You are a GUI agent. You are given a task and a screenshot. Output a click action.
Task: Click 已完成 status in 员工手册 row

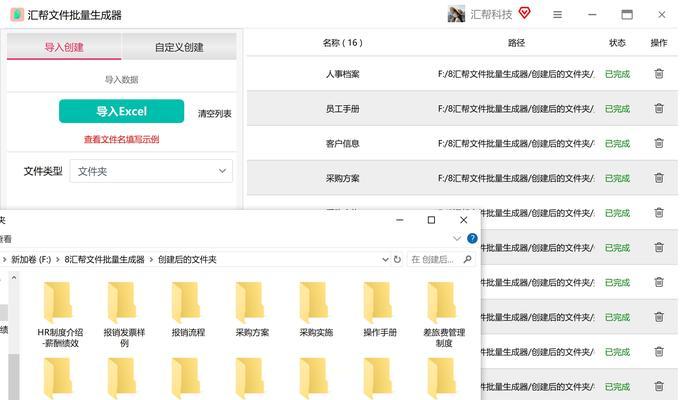tap(617, 109)
